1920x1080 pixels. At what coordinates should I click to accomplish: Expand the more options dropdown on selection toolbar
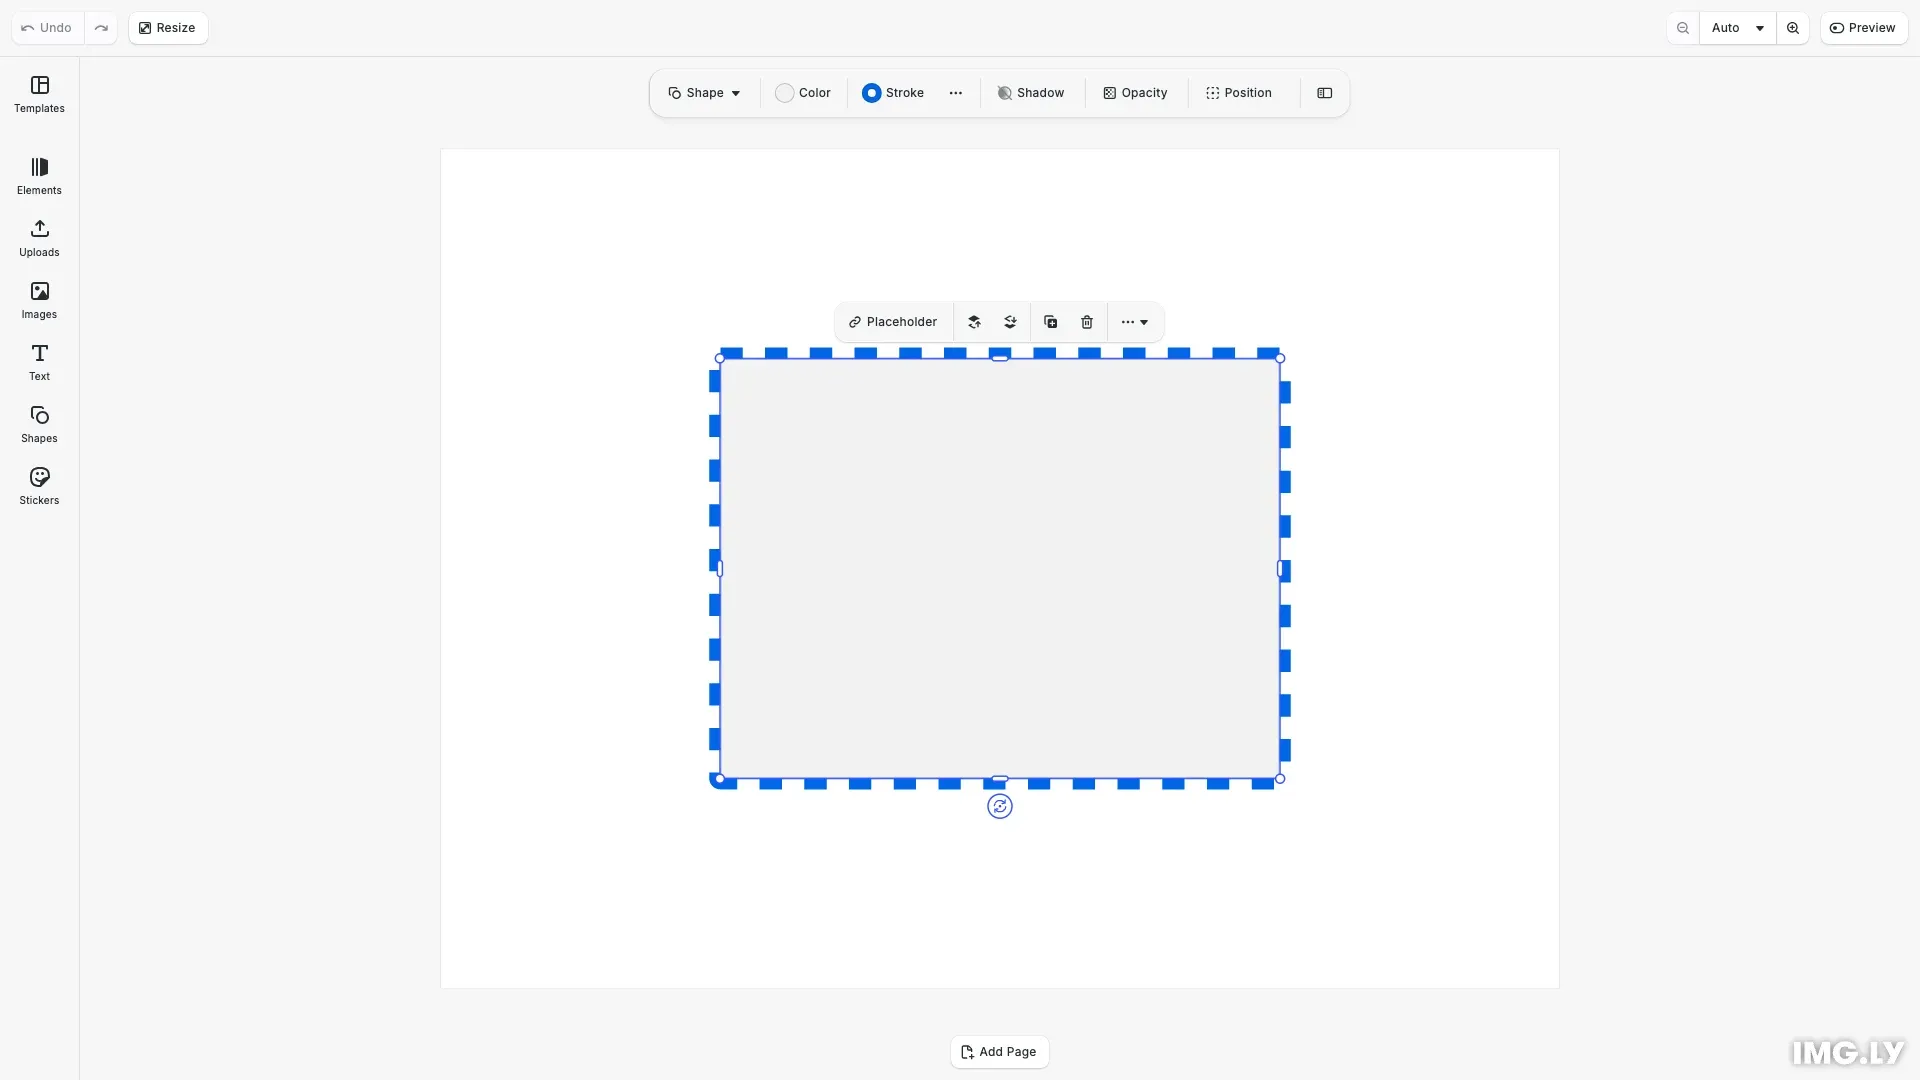click(x=1135, y=321)
